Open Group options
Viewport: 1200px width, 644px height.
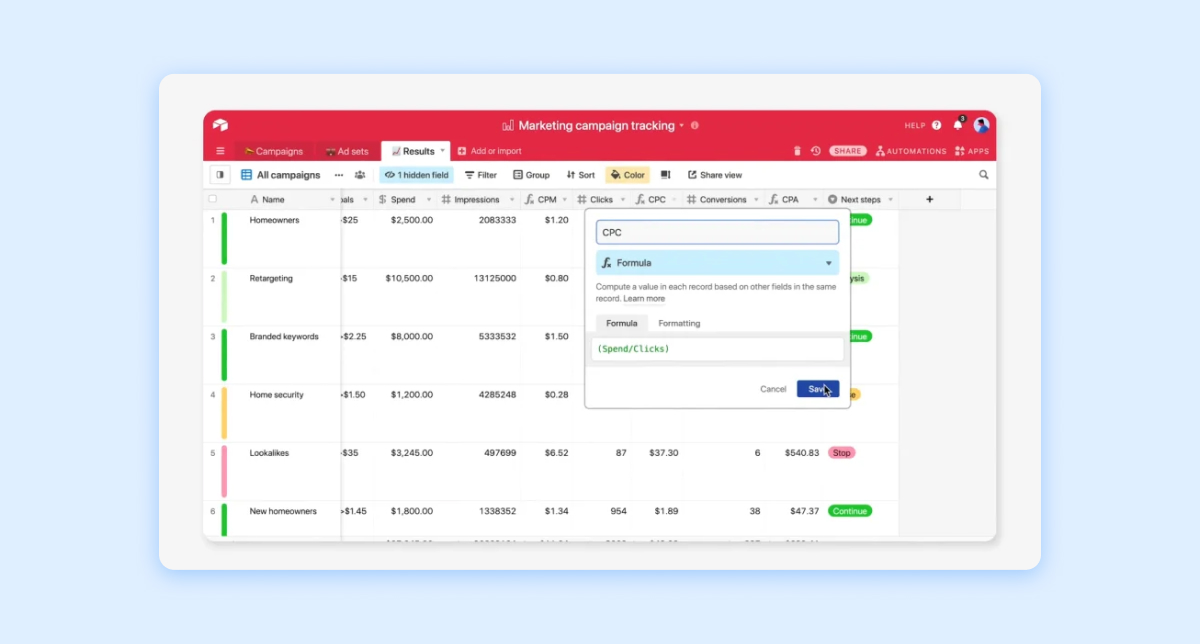pyautogui.click(x=531, y=175)
